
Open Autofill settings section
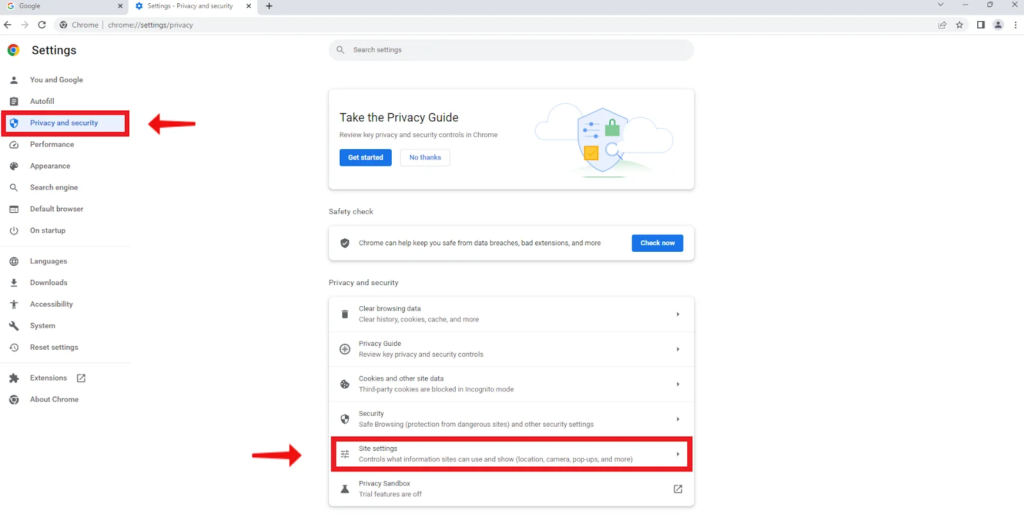[x=42, y=101]
